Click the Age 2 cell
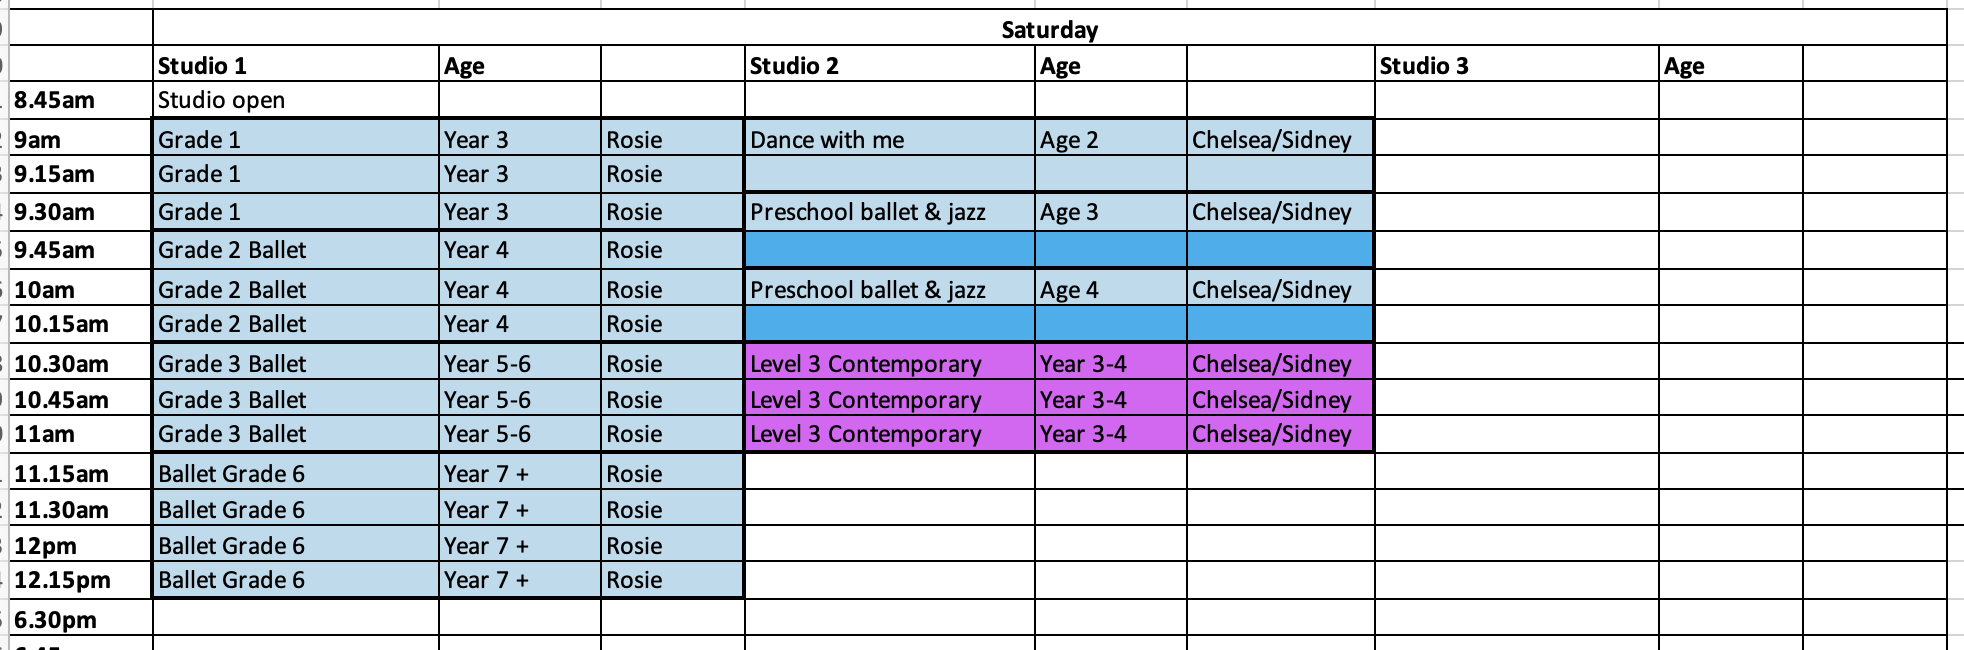This screenshot has width=1964, height=650. [x=1110, y=138]
